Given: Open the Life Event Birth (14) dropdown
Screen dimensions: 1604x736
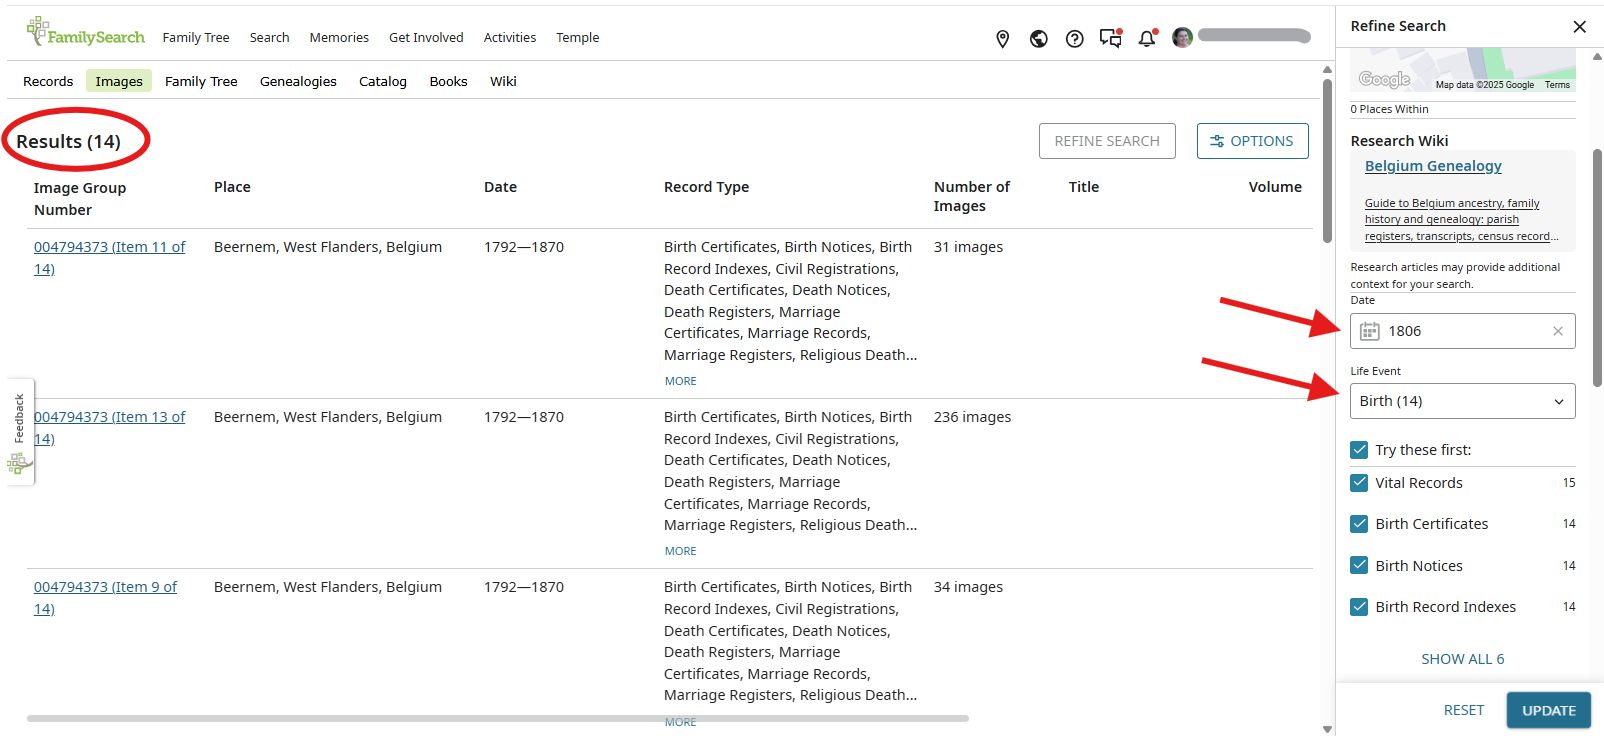Looking at the screenshot, I should (1462, 401).
